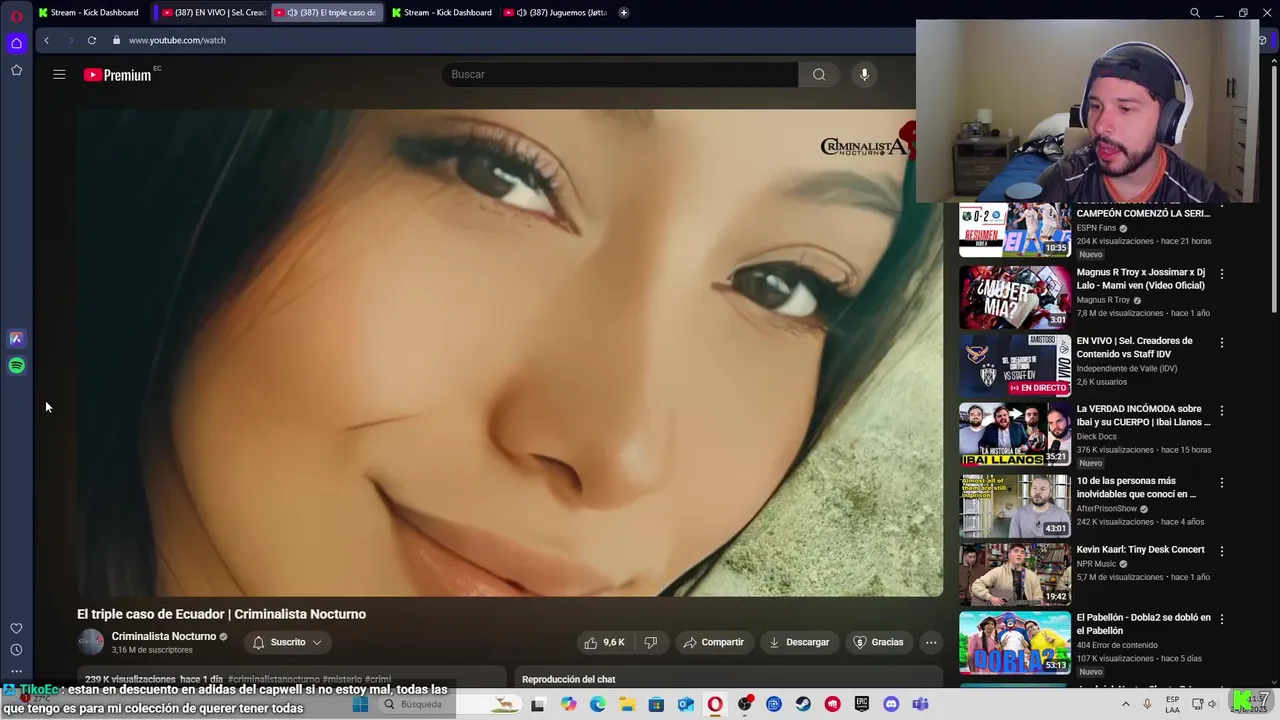Open Microsoft Teams from the taskbar
This screenshot has height=720, width=1280.
(x=920, y=704)
